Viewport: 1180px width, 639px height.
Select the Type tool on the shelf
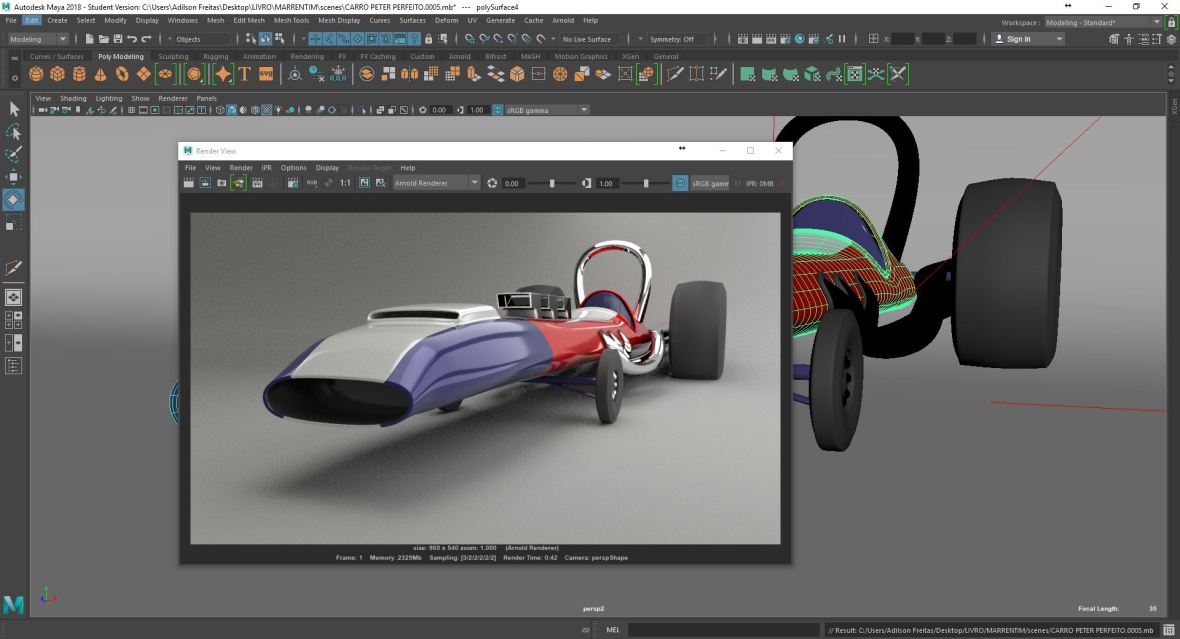click(243, 74)
